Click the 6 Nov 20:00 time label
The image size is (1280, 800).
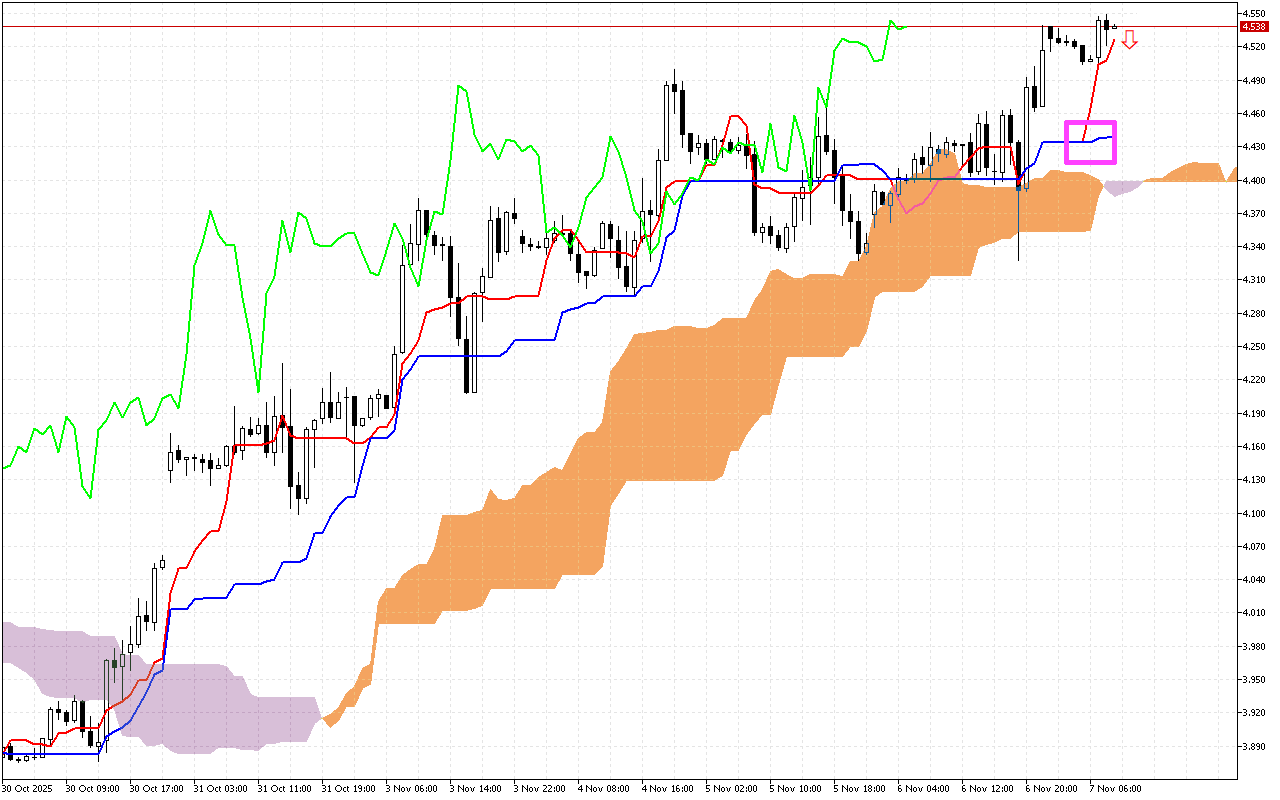1053,789
